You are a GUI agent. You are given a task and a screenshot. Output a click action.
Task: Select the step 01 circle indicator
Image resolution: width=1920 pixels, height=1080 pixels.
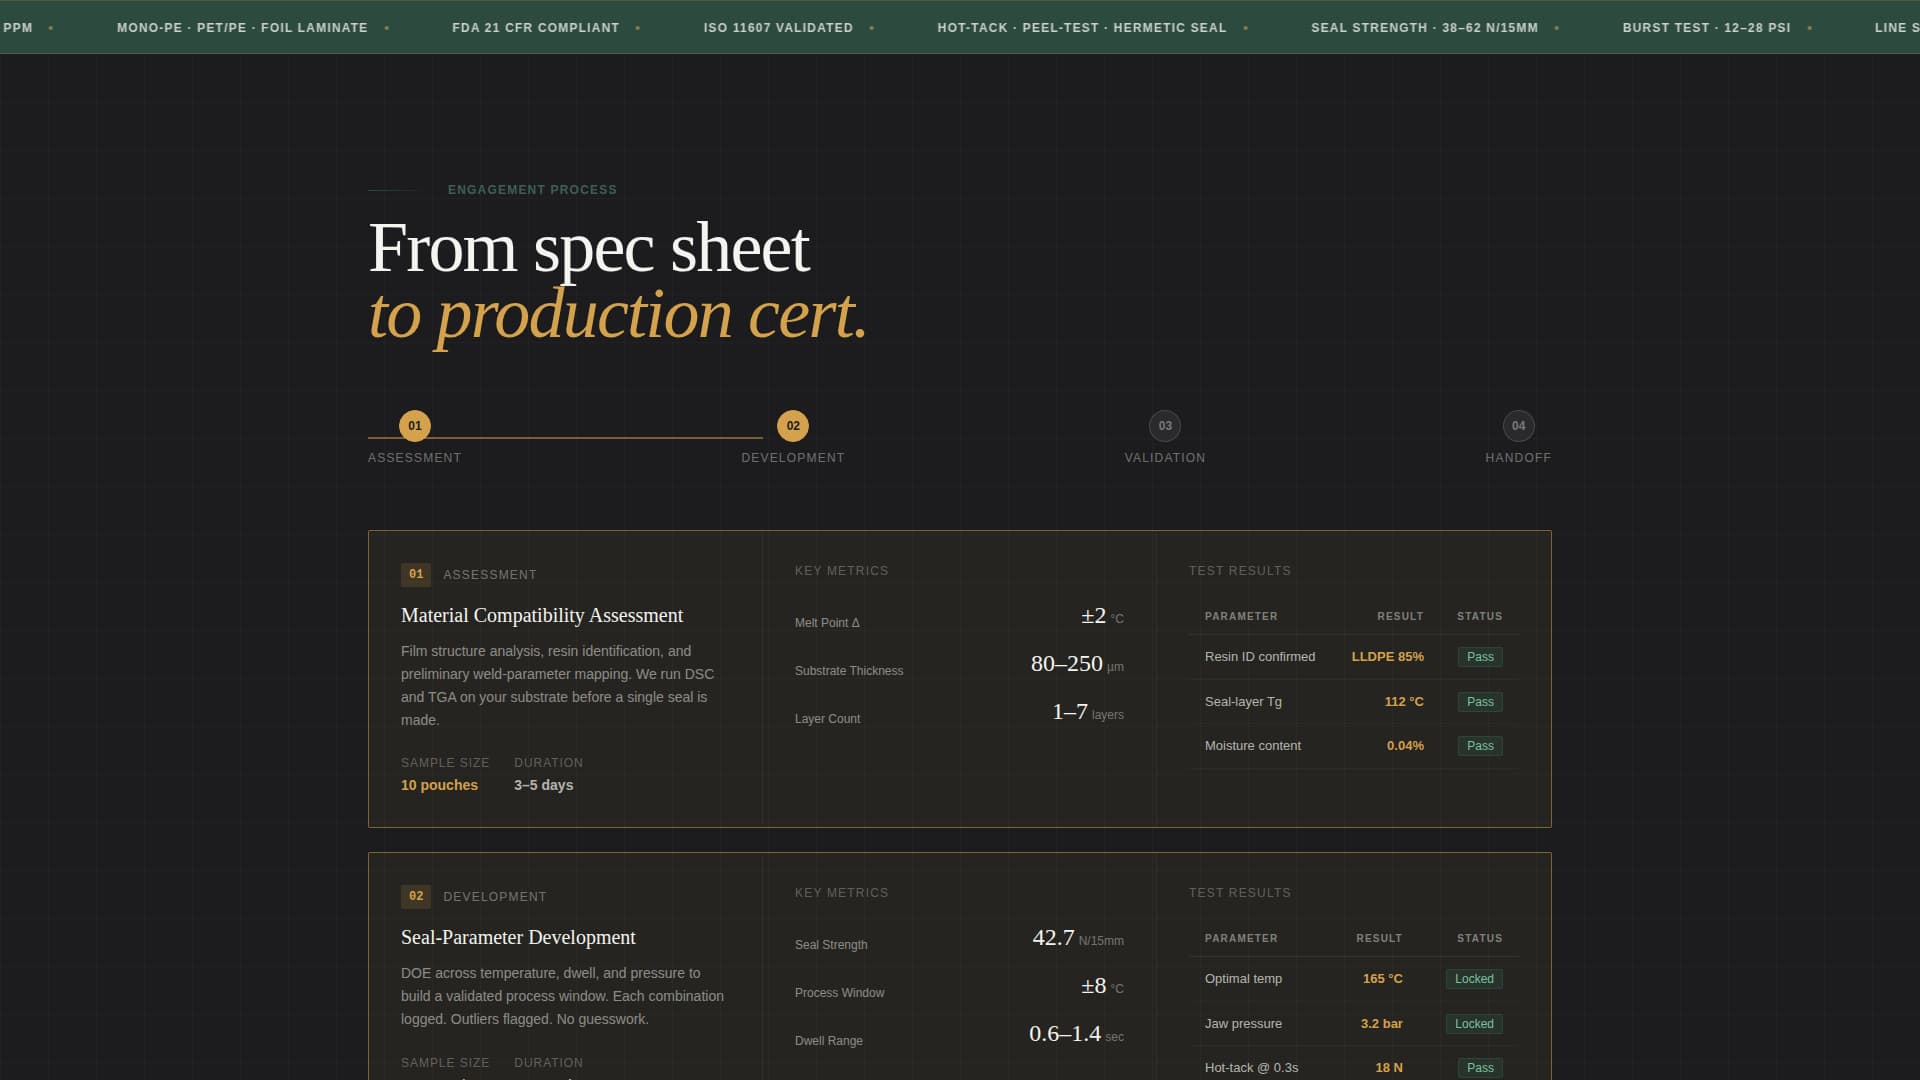[414, 425]
